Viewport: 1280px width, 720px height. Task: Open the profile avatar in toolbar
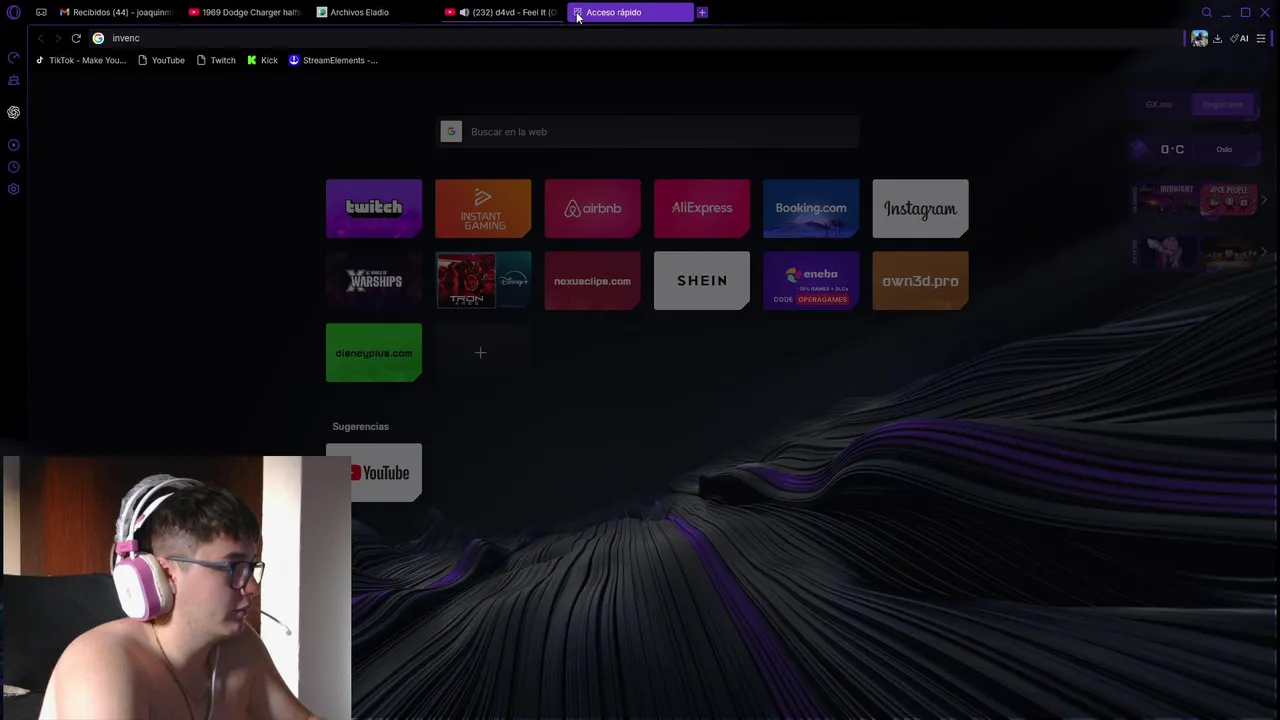[1199, 38]
